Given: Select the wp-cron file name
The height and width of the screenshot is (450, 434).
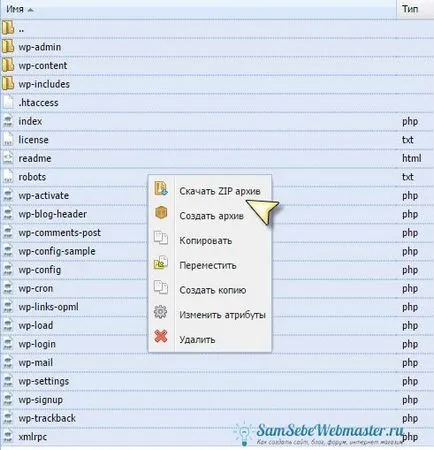Looking at the screenshot, I should [x=36, y=288].
